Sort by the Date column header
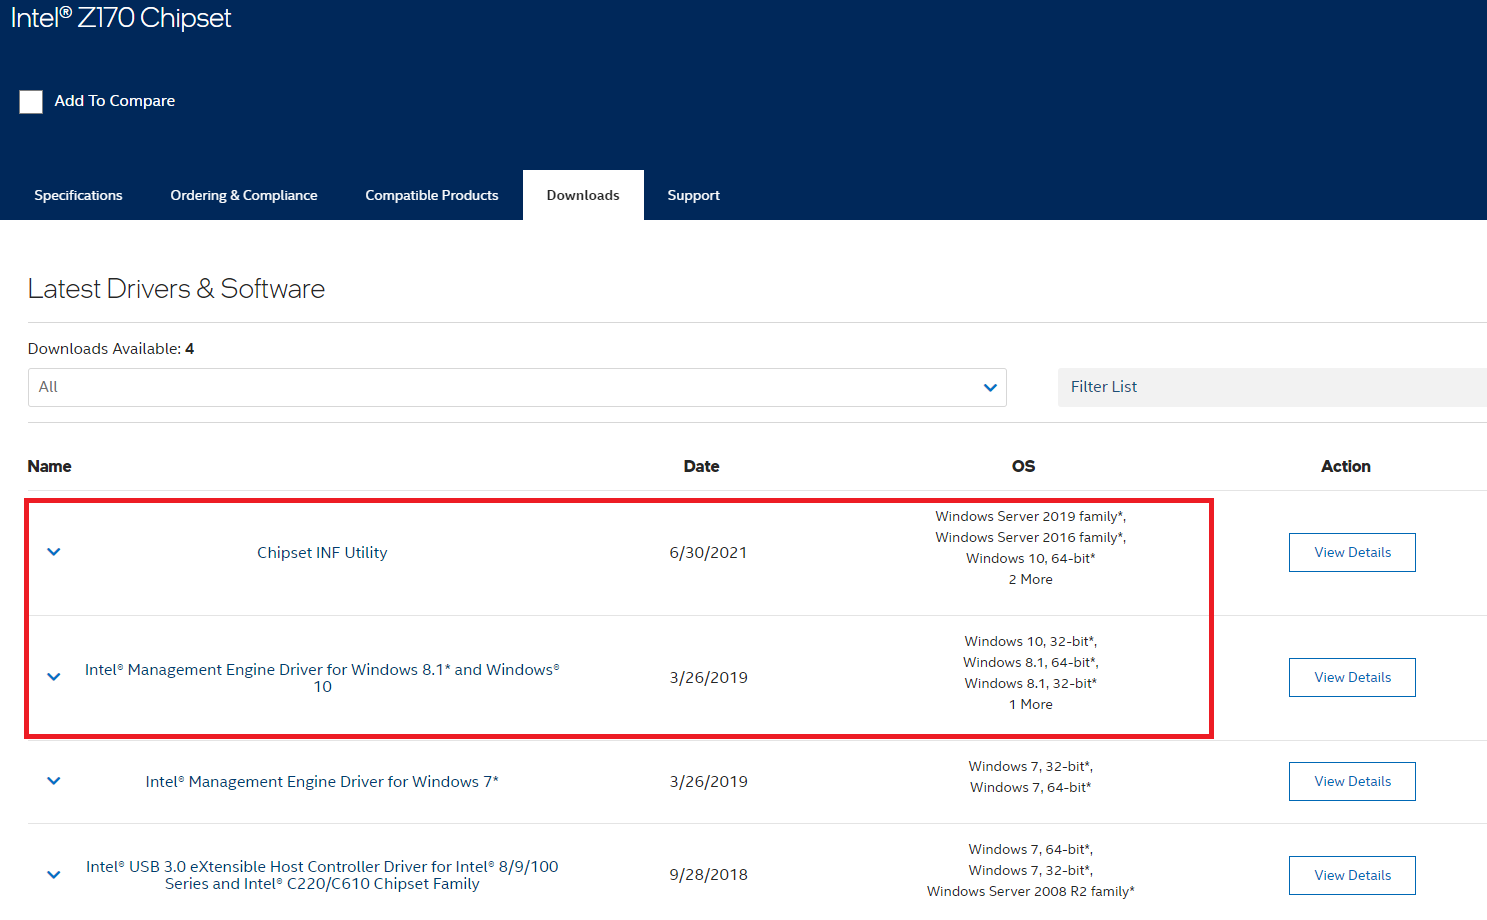Image resolution: width=1487 pixels, height=920 pixels. 701,466
